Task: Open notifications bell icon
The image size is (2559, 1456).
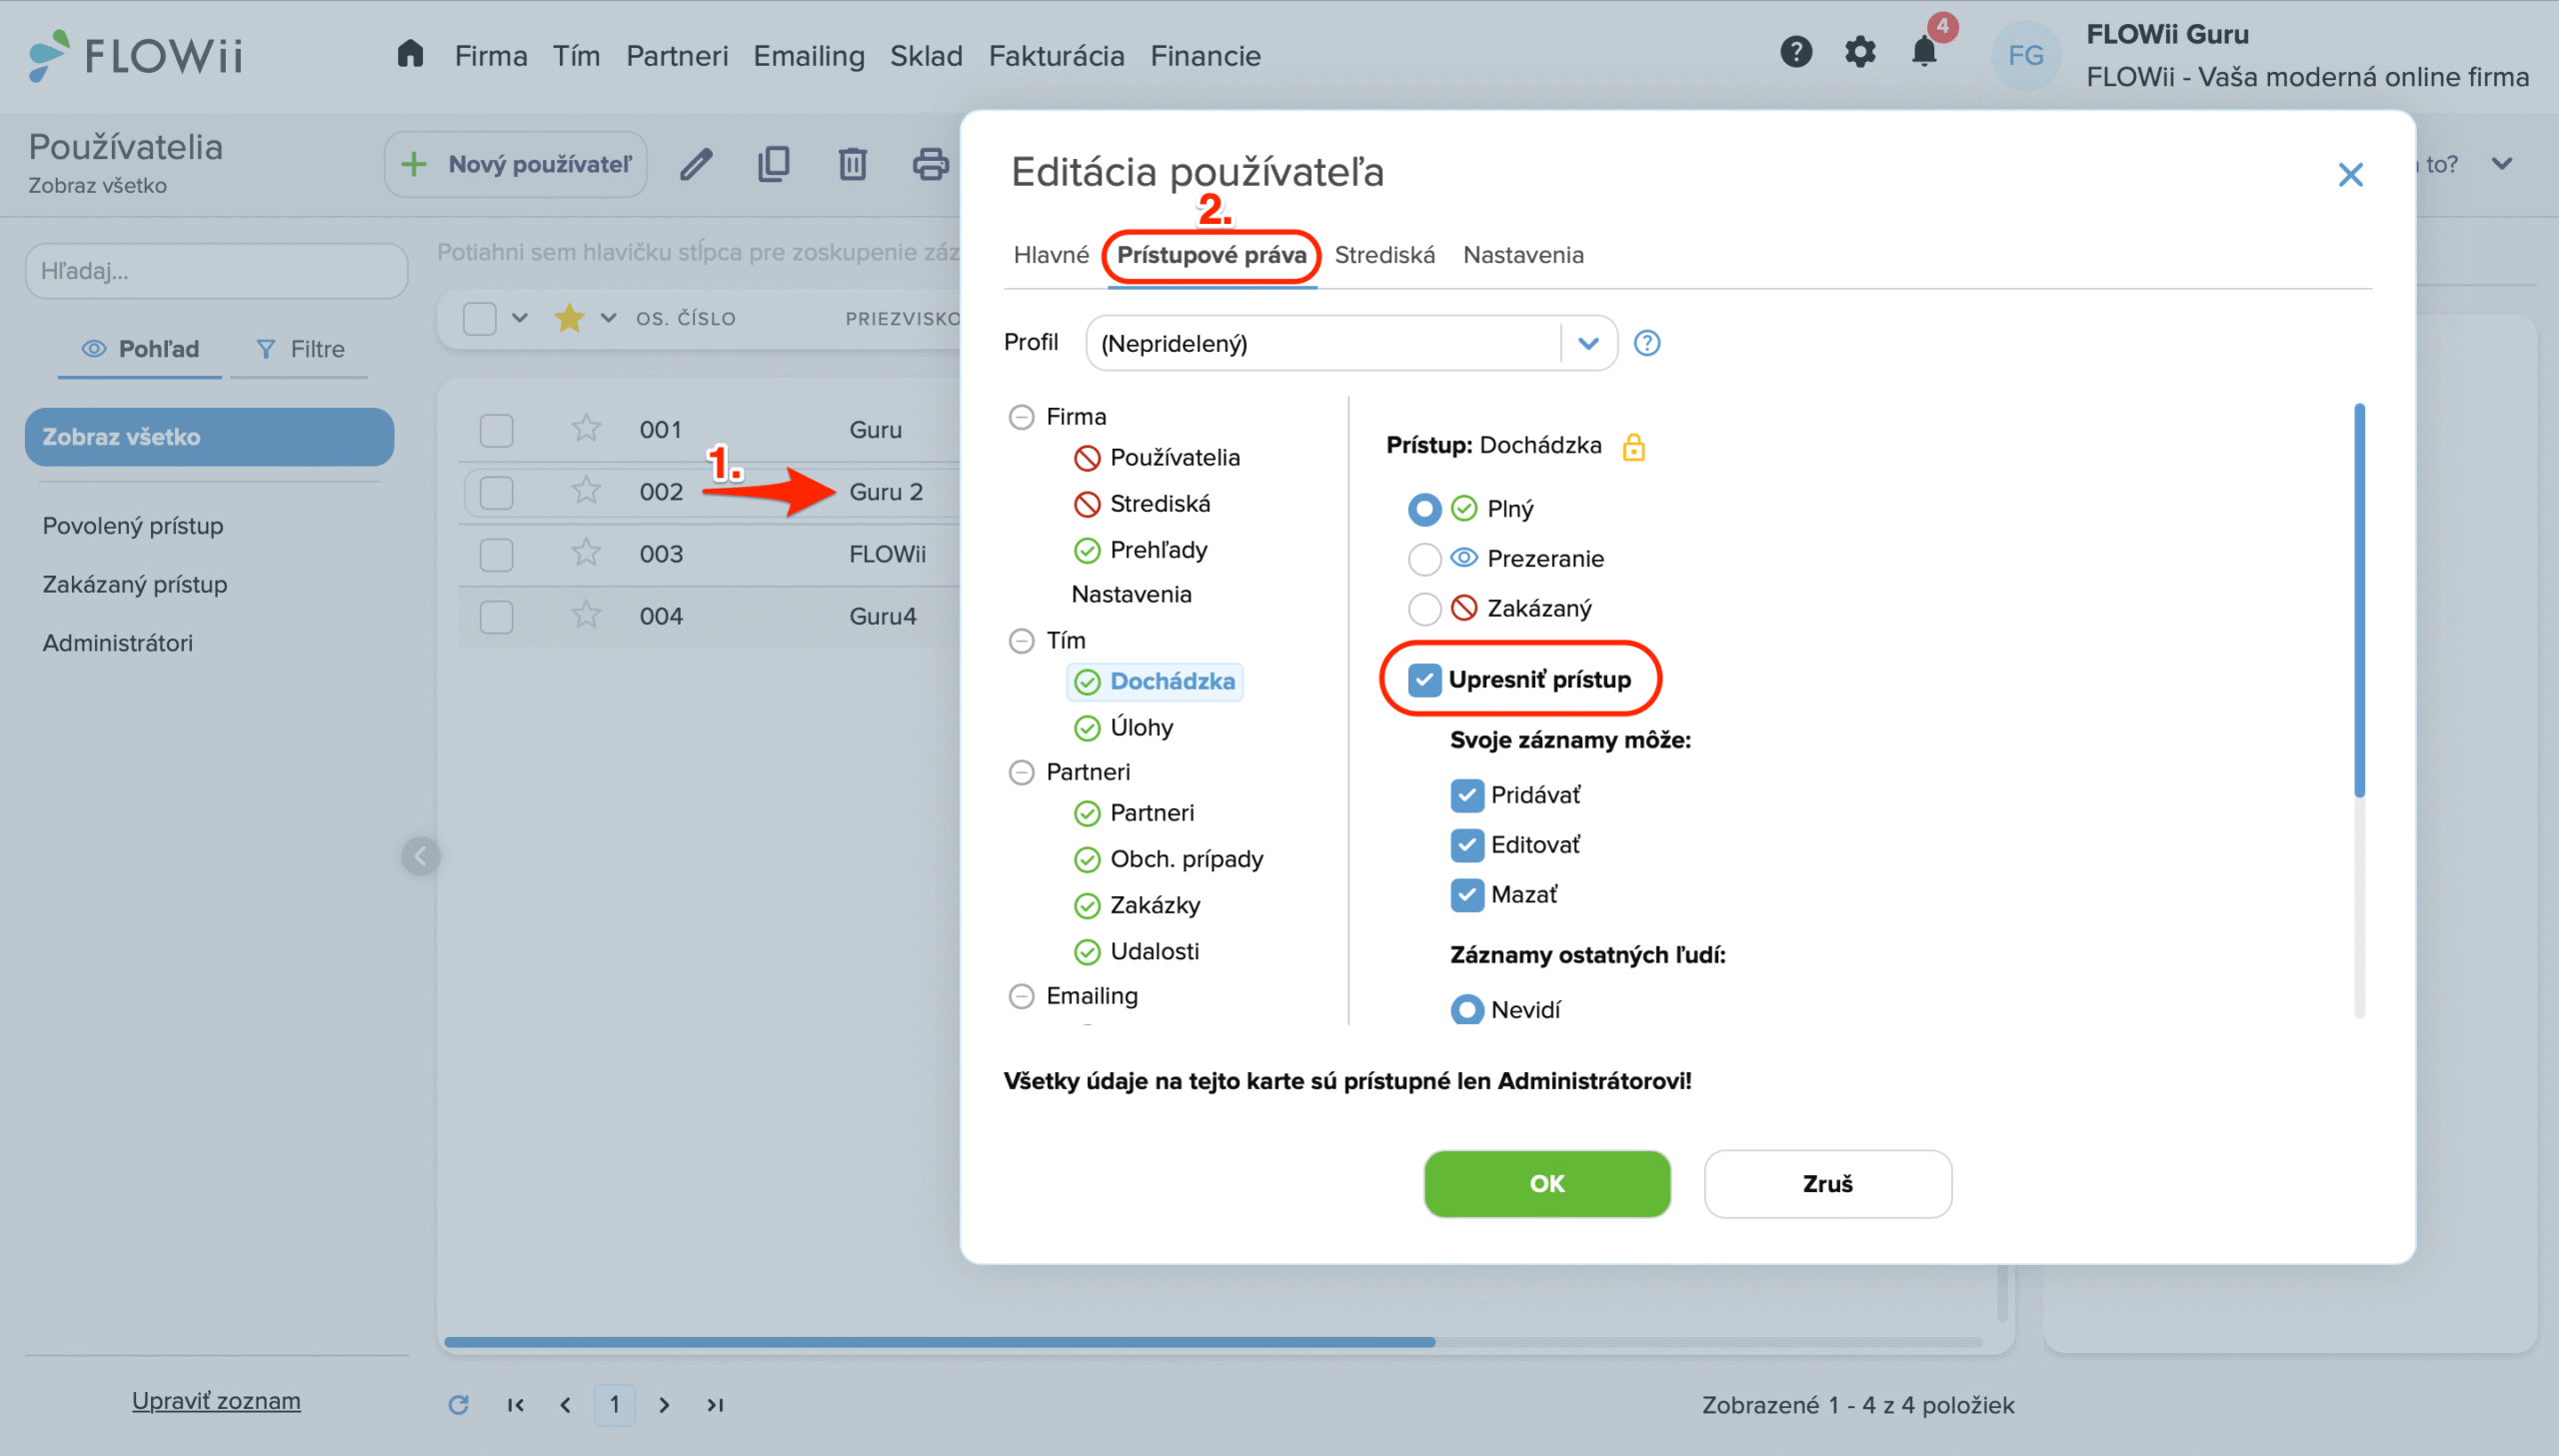Action: coord(1923,52)
